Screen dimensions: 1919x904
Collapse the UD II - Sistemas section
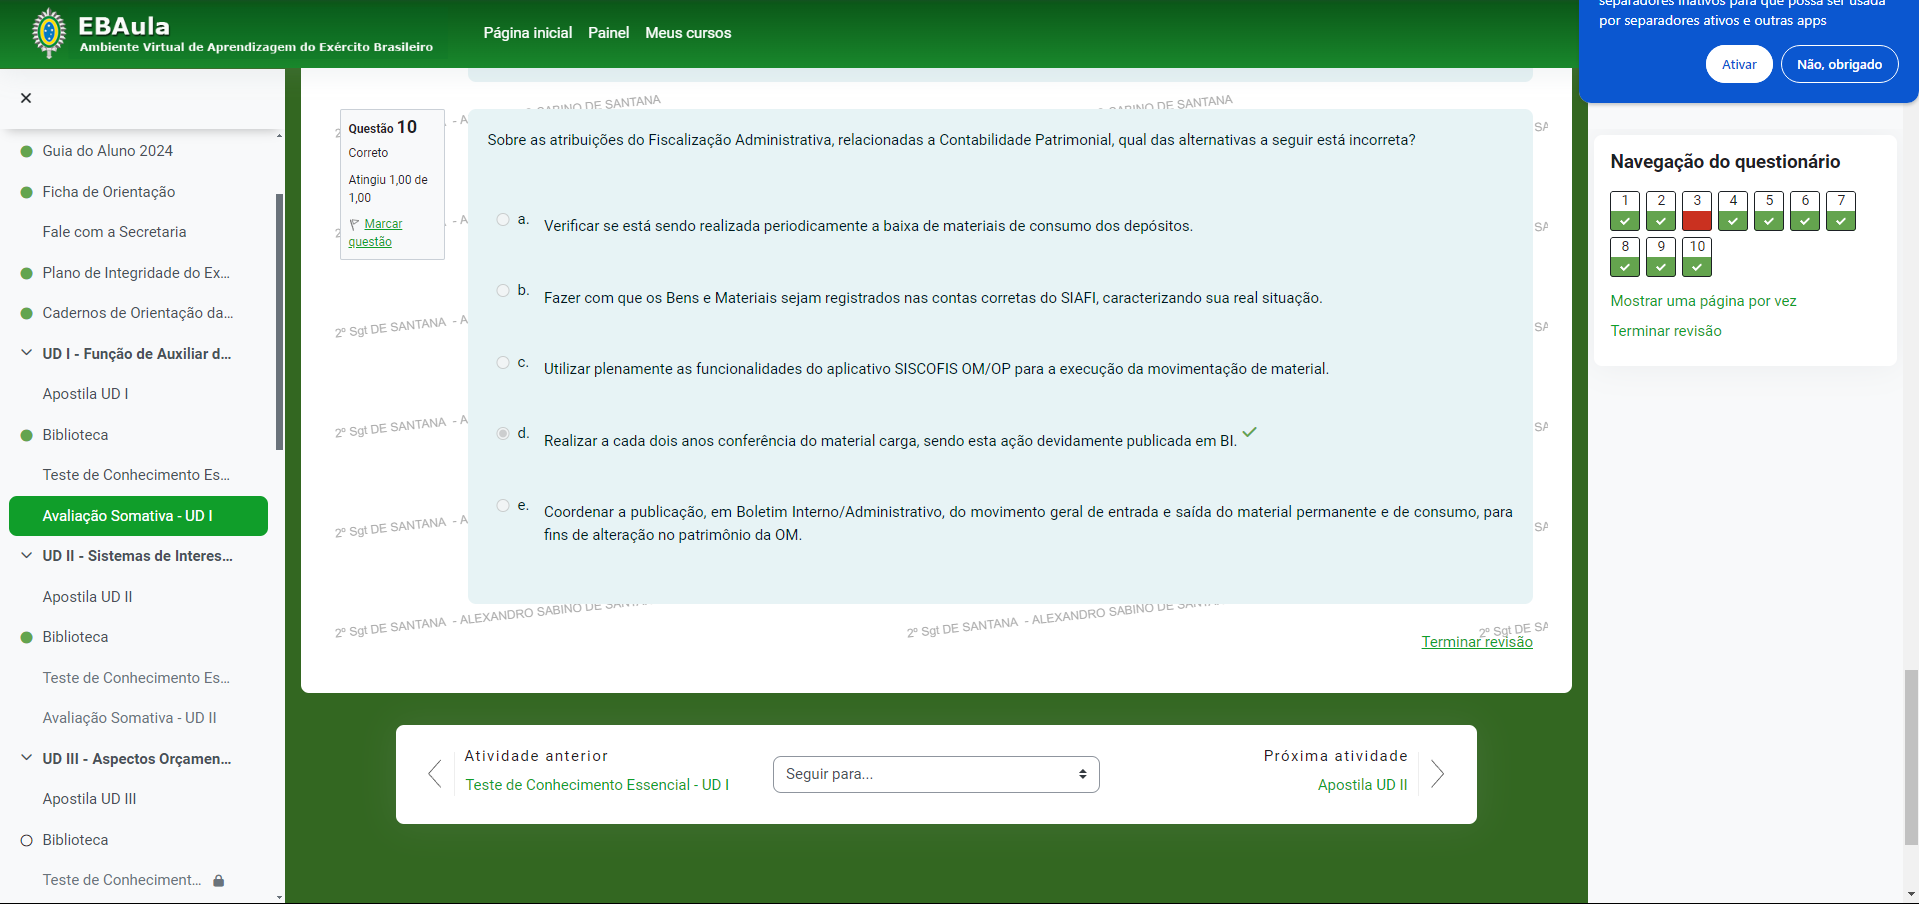click(x=27, y=555)
